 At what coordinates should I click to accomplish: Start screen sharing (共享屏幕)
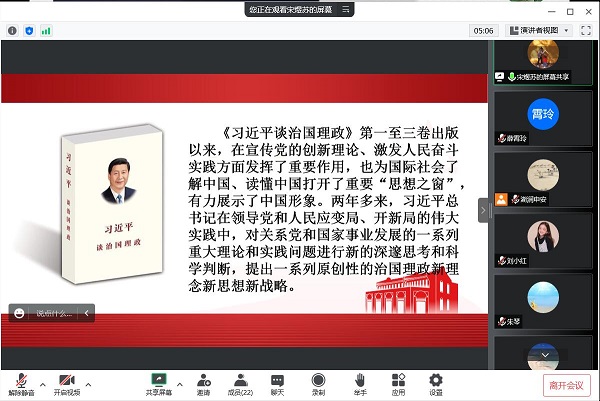(x=158, y=382)
